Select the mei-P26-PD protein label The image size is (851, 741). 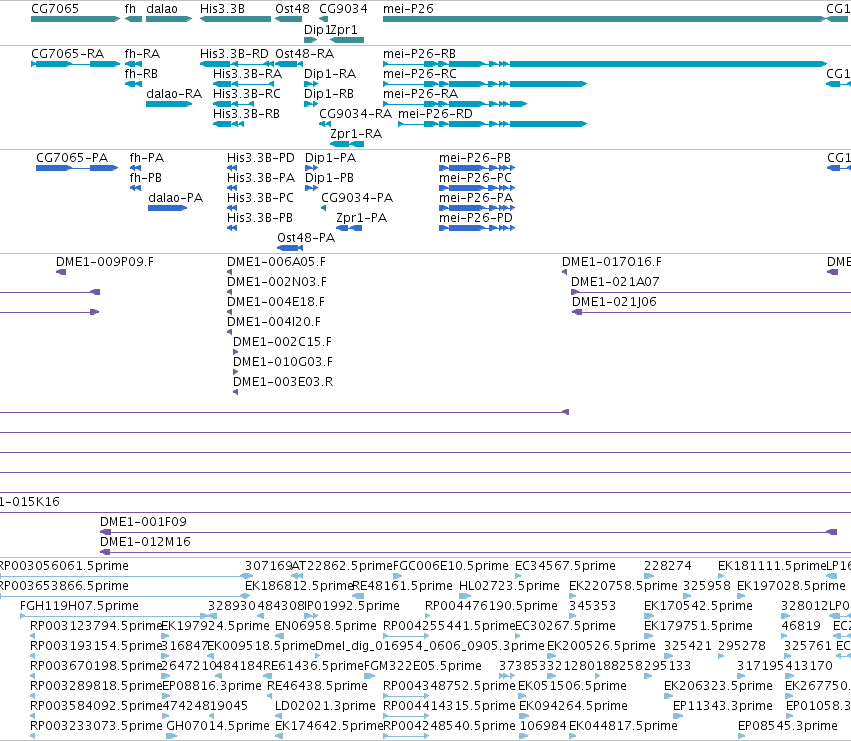[x=475, y=218]
